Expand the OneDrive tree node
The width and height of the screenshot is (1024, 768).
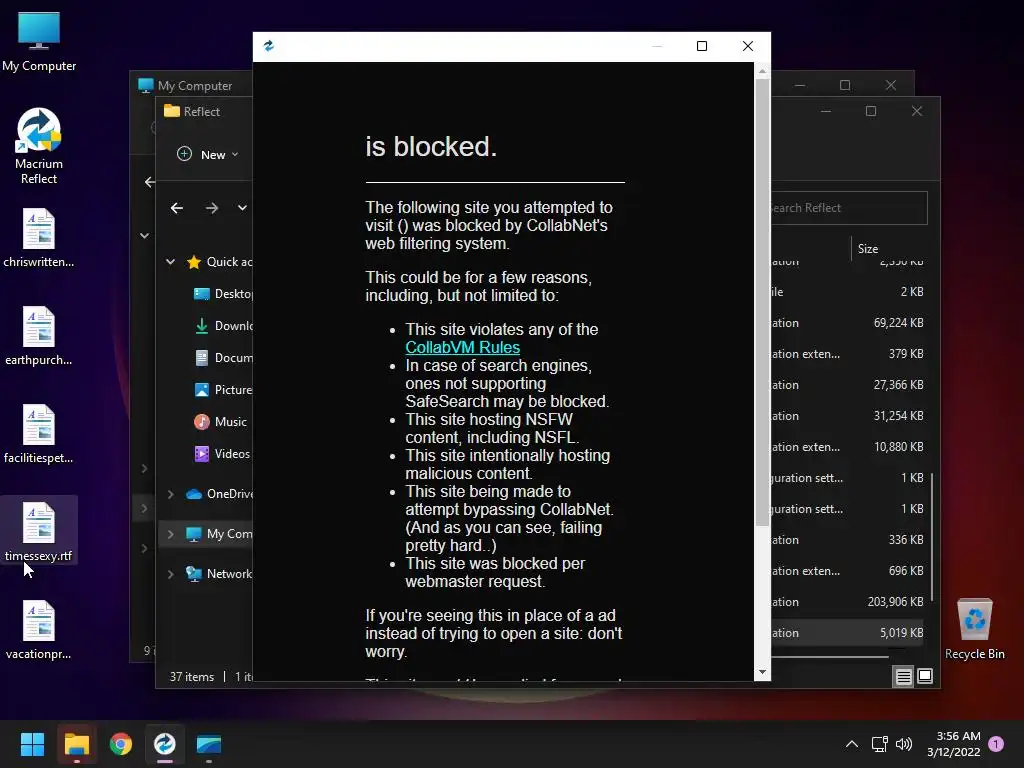pyautogui.click(x=170, y=494)
